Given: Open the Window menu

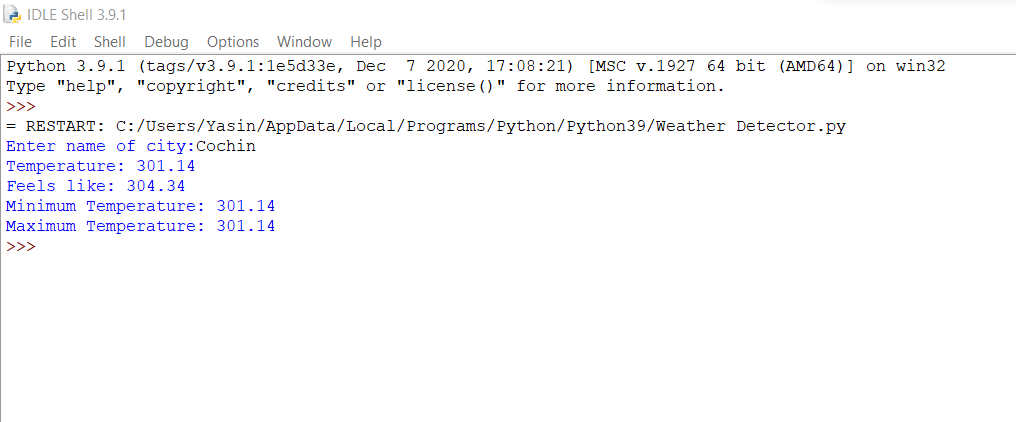Looking at the screenshot, I should point(305,42).
